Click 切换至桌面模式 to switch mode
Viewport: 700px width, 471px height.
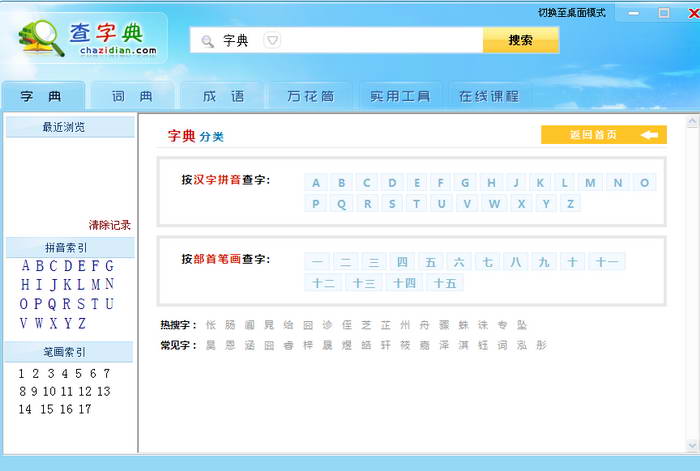(x=571, y=13)
